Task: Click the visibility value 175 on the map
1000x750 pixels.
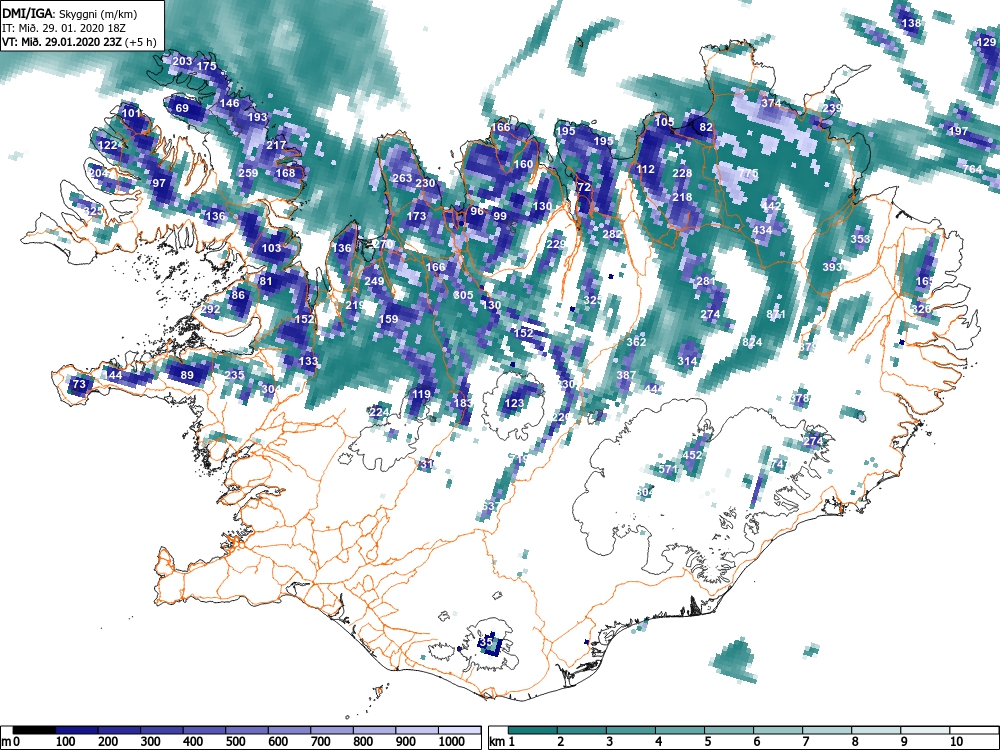Action: tap(207, 66)
